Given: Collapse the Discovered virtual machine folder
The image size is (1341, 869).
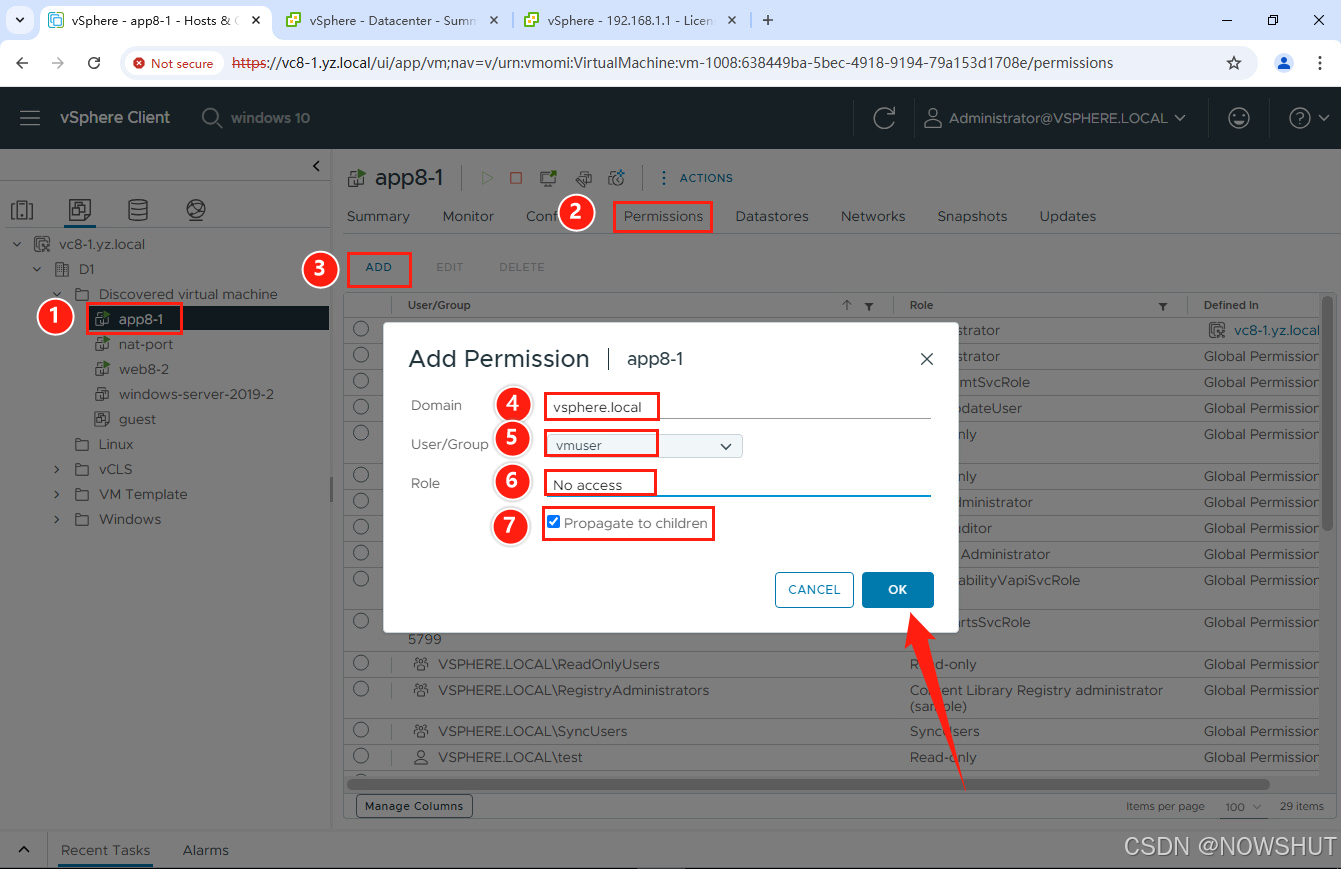Looking at the screenshot, I should coord(57,294).
